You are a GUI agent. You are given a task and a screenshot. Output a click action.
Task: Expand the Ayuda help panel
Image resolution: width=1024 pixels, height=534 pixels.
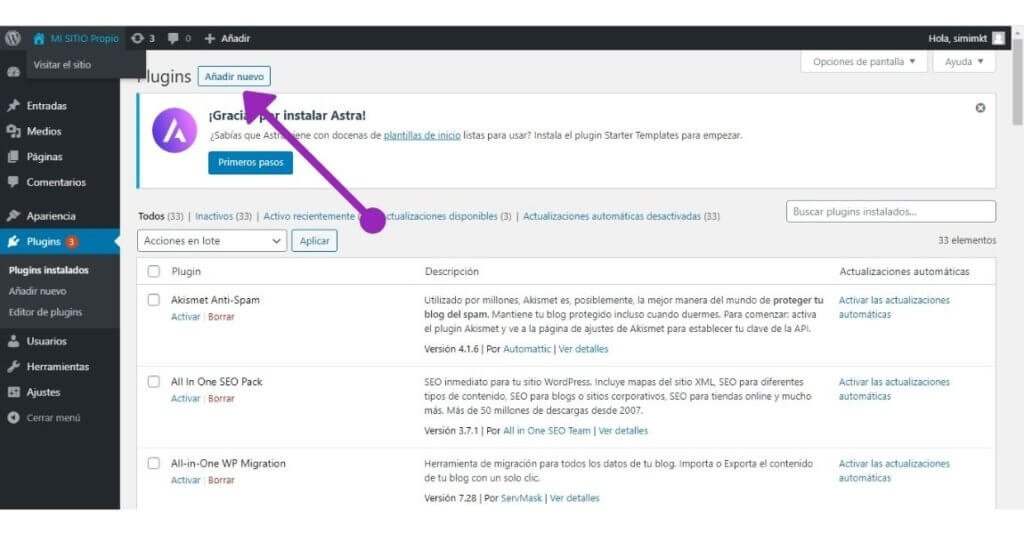point(964,61)
